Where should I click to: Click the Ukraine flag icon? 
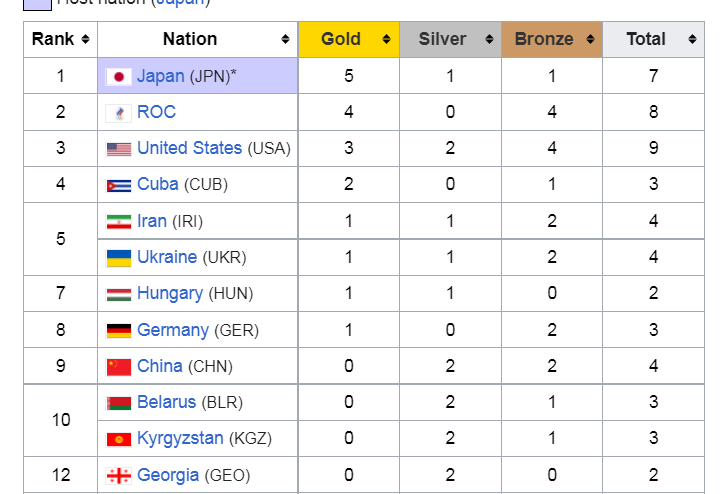click(119, 258)
